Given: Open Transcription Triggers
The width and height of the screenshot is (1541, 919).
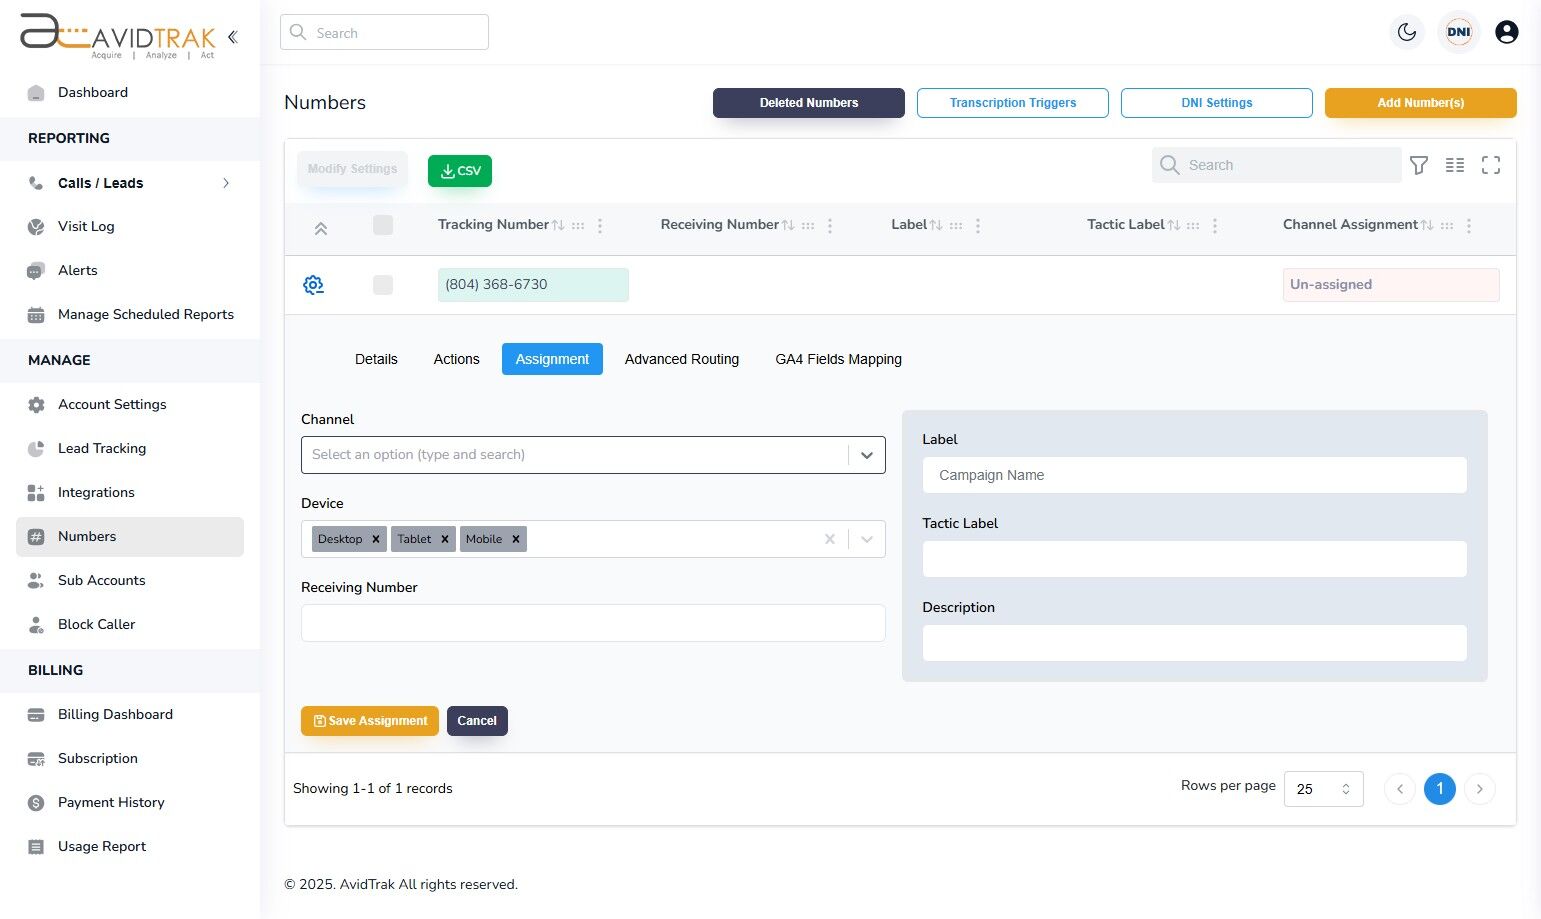Looking at the screenshot, I should 1012,102.
